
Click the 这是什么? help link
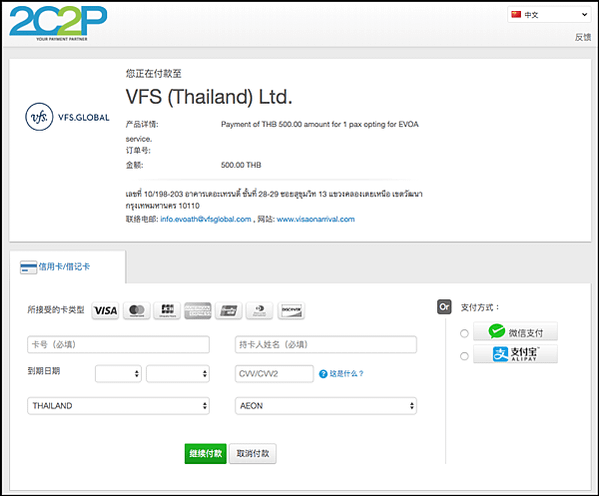[346, 374]
